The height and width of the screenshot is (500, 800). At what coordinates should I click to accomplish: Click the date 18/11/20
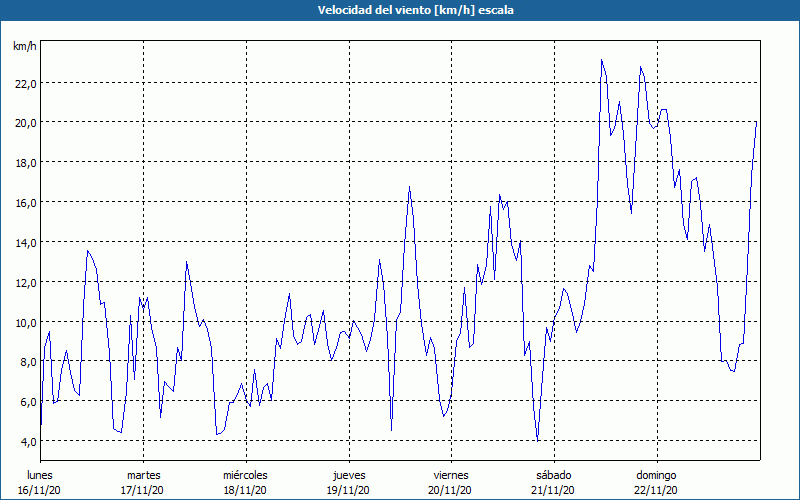(x=245, y=490)
